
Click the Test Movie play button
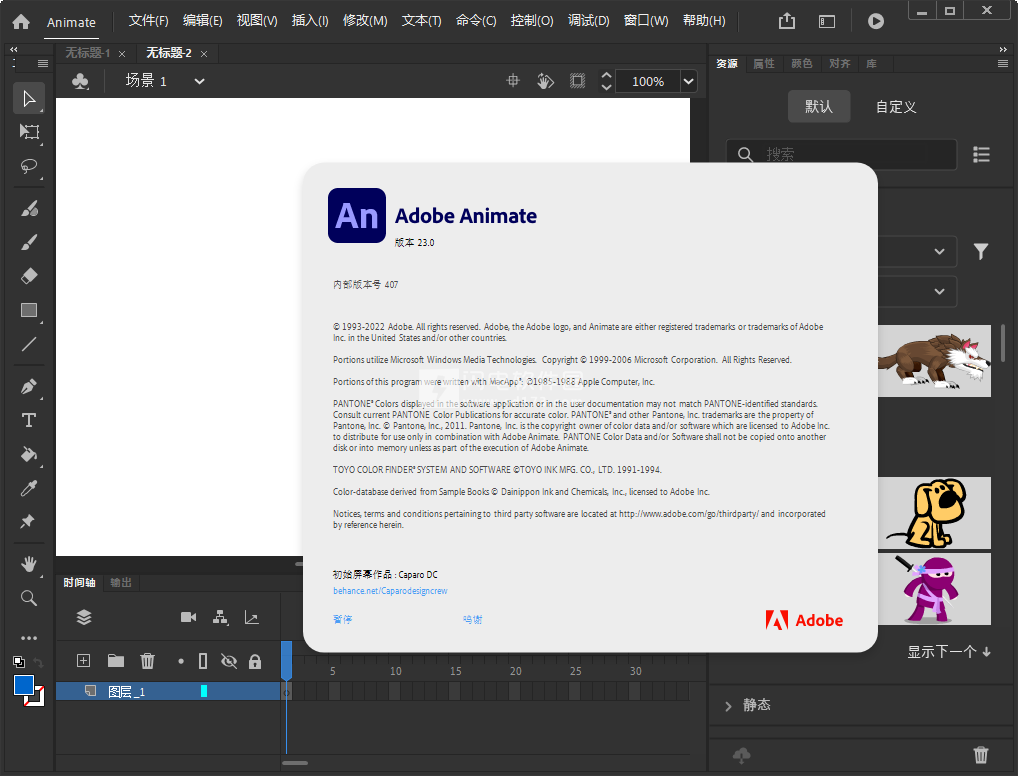tap(876, 21)
